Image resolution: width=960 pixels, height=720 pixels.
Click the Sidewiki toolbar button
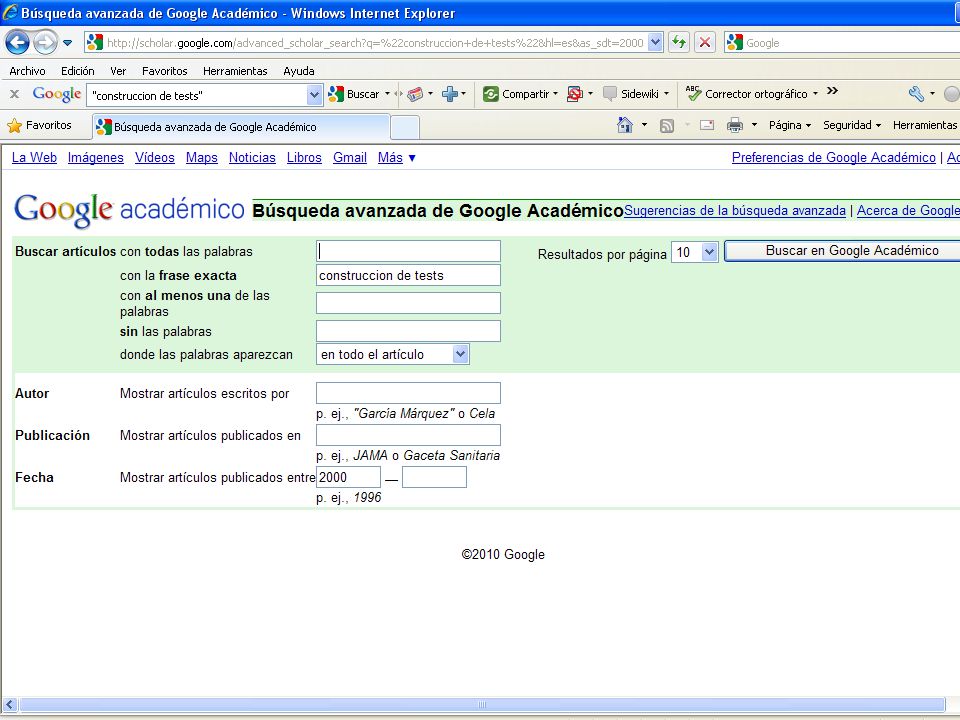pos(631,94)
